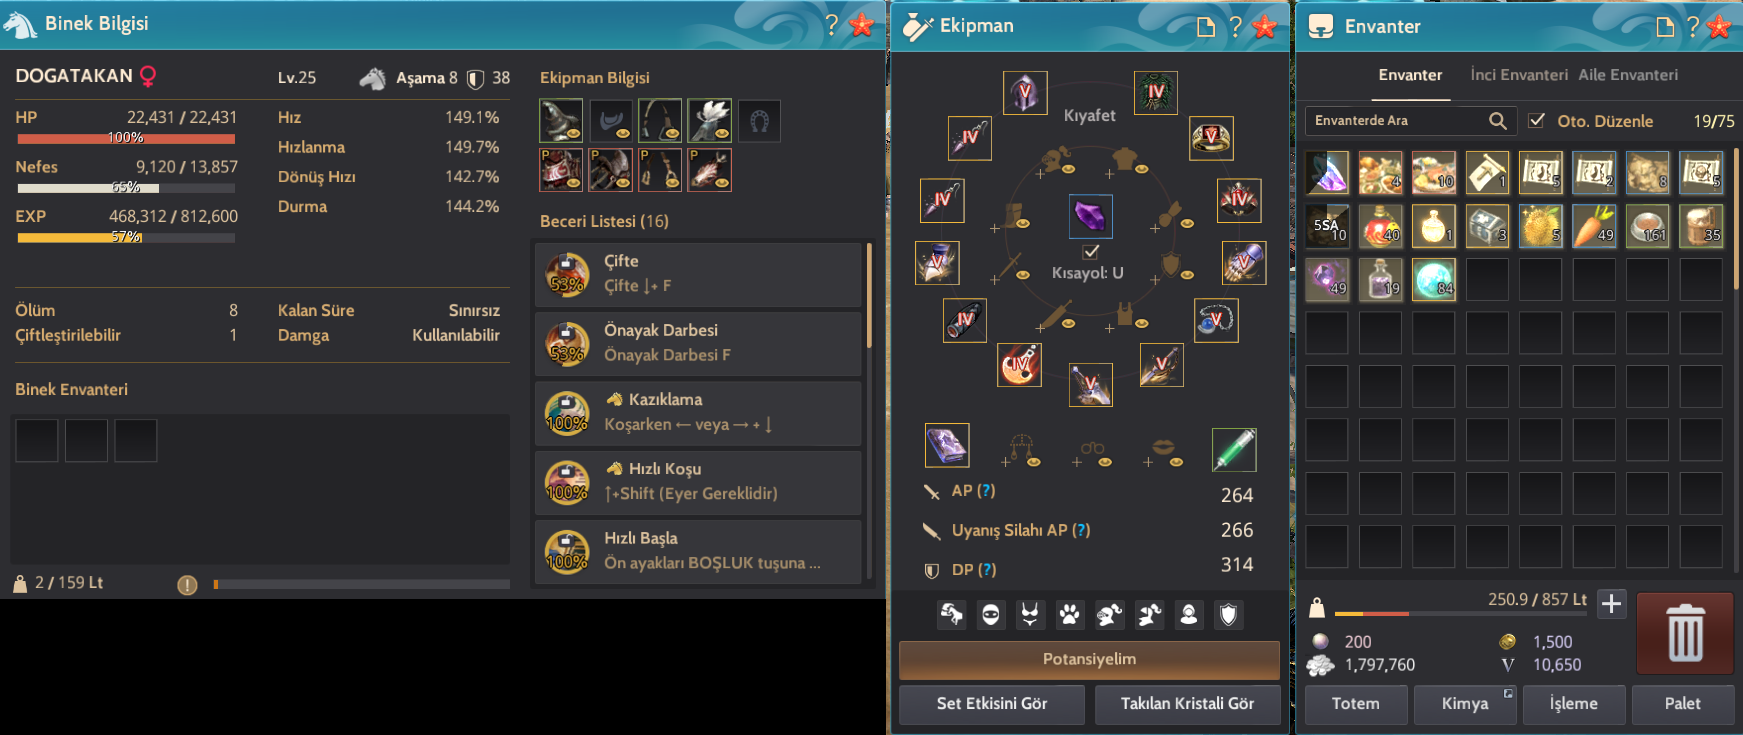Click the trash can delete icon
The width and height of the screenshot is (1743, 735).
click(x=1685, y=633)
